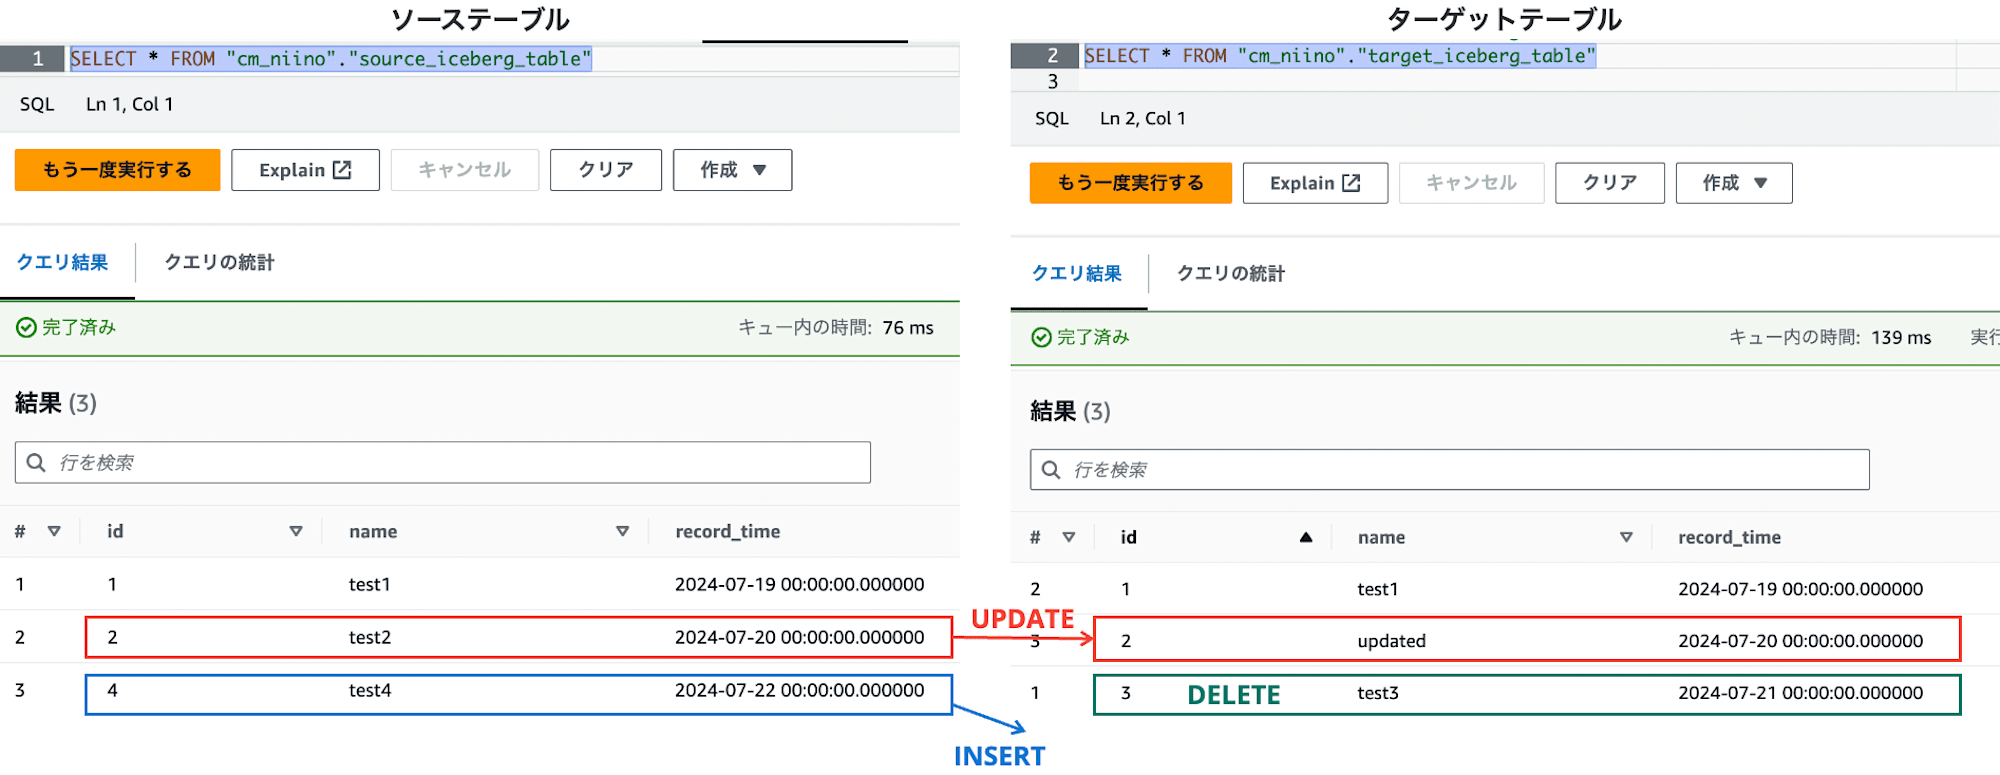The width and height of the screenshot is (2000, 775).
Task: Click record_time column header in source table
Action: 727,531
